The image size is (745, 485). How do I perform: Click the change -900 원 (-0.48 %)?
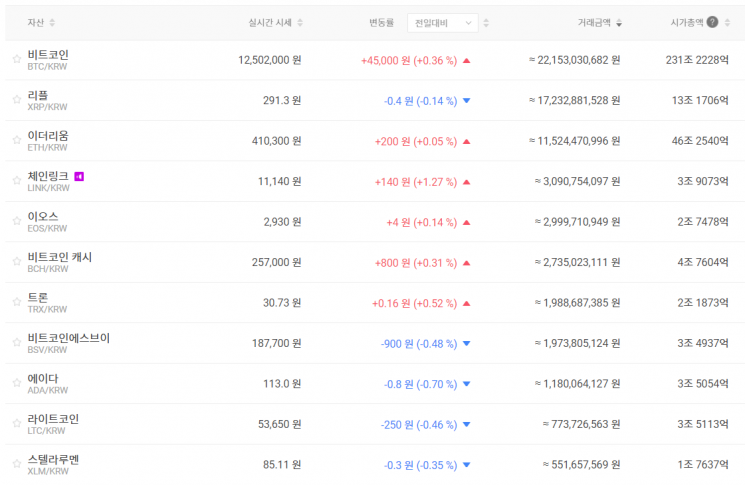[419, 343]
